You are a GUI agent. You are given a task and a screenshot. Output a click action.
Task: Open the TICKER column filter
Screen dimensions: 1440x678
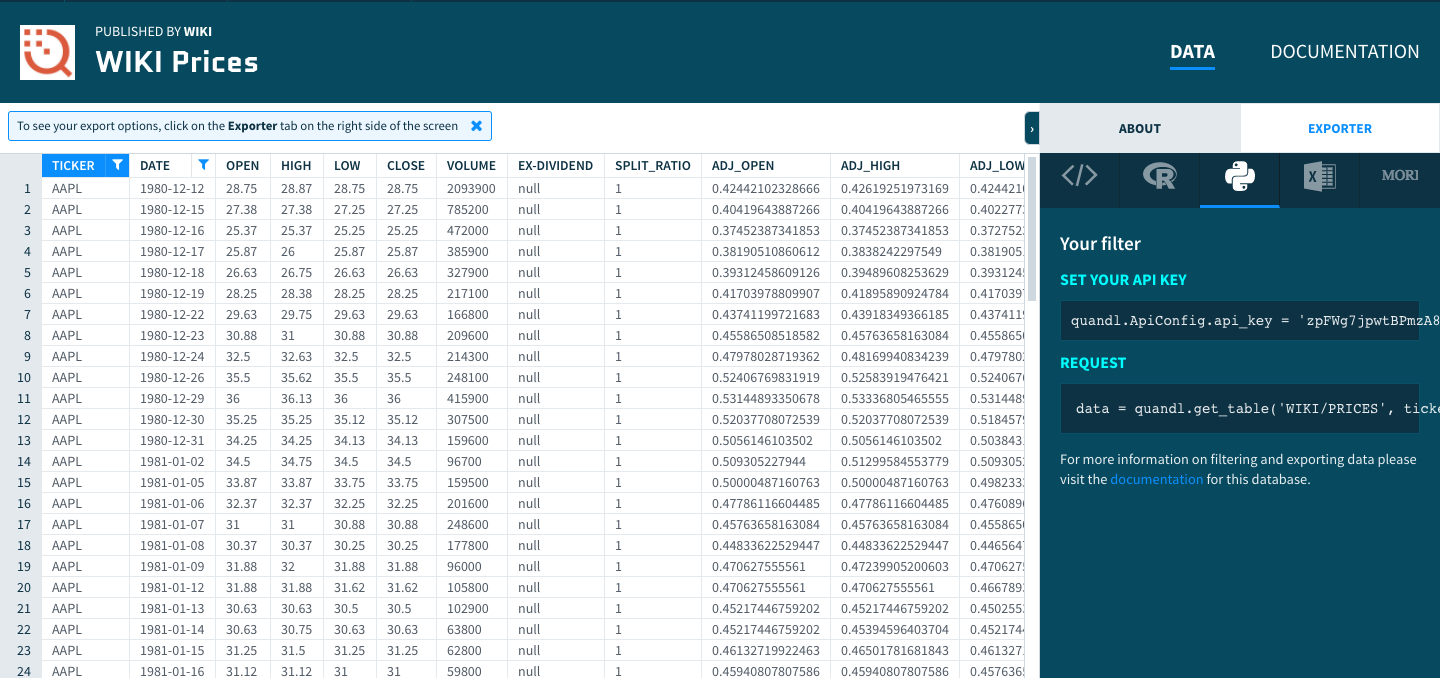coord(117,165)
